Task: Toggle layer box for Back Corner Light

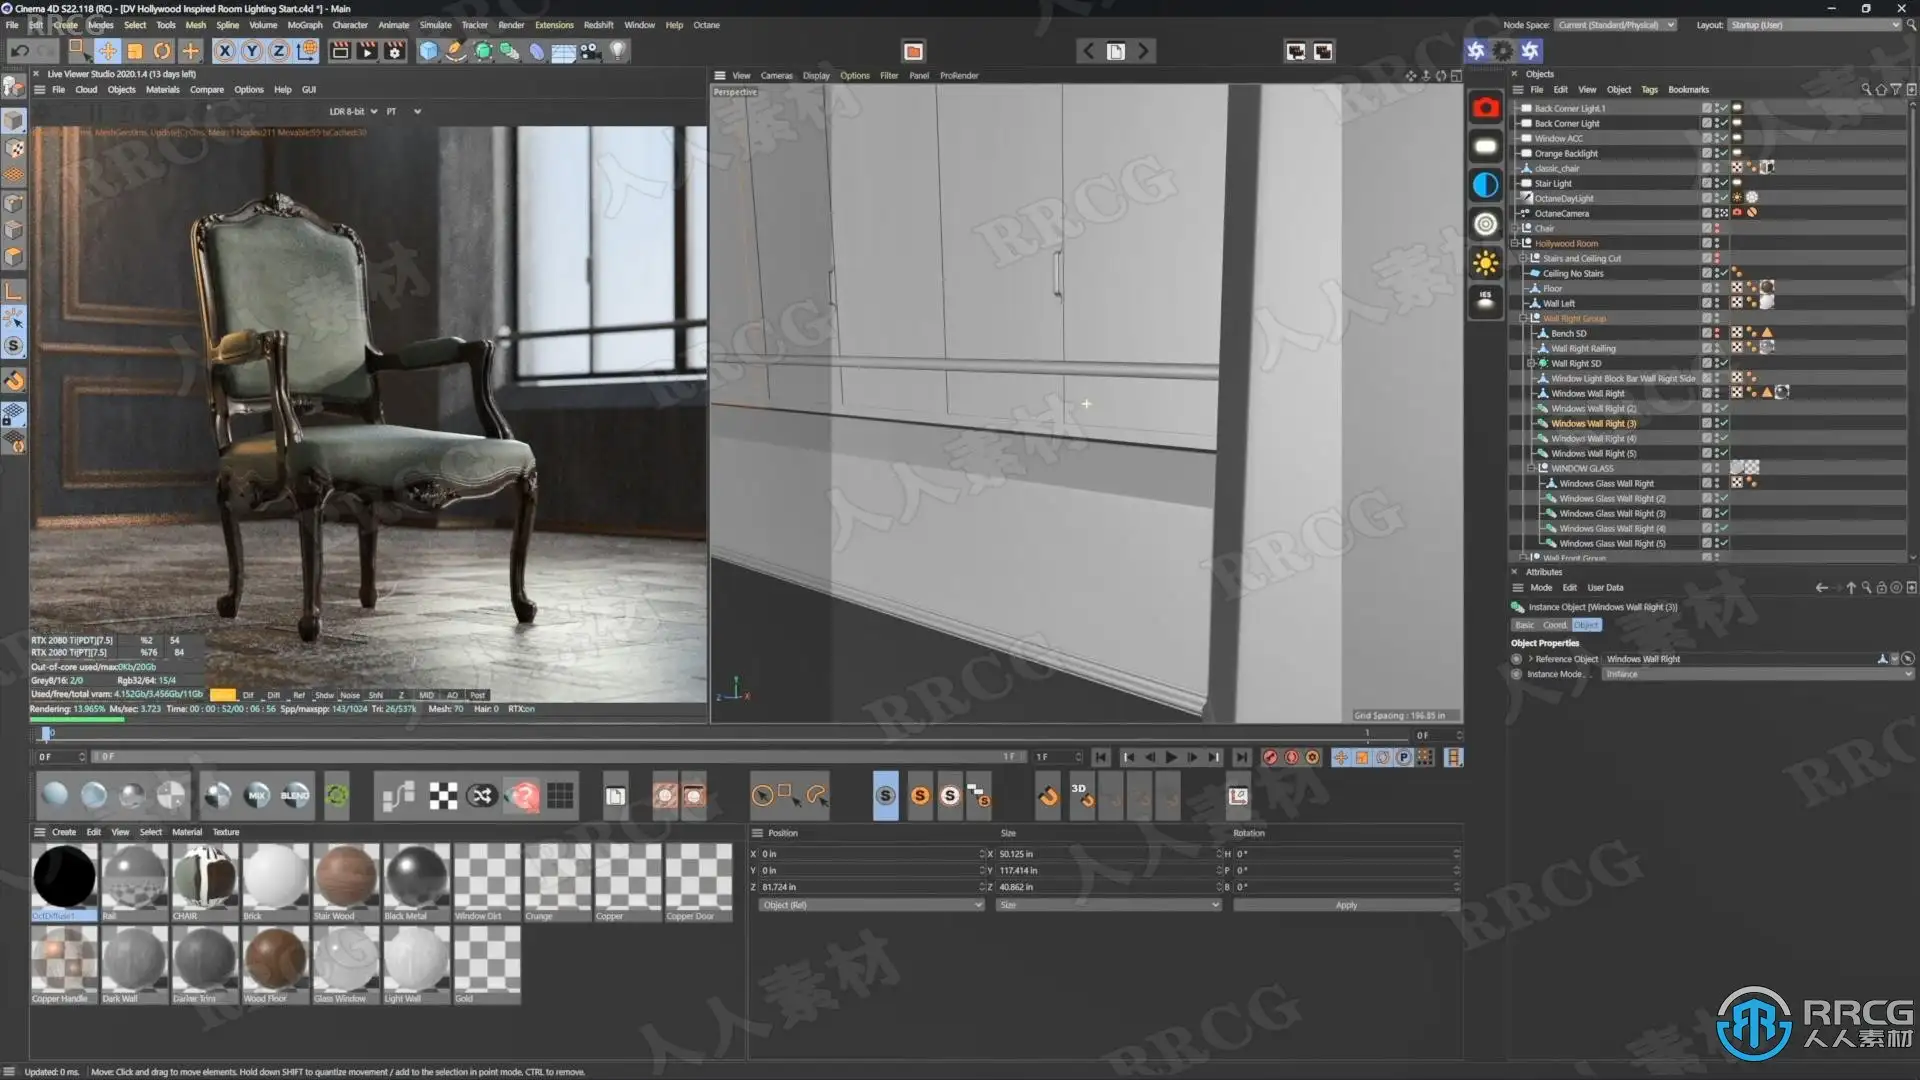Action: click(1706, 124)
